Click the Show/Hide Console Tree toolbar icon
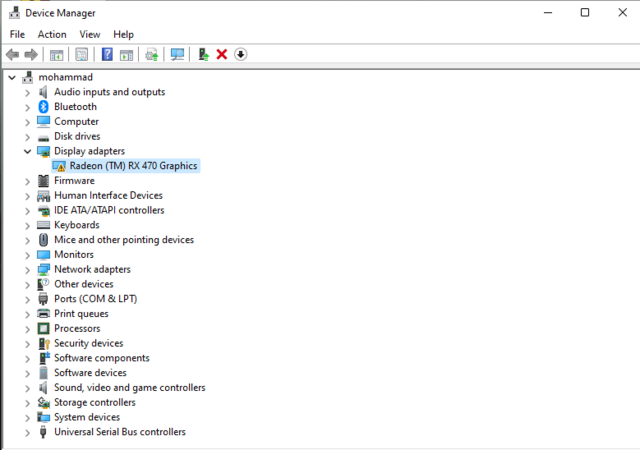The height and width of the screenshot is (450, 640). click(57, 54)
